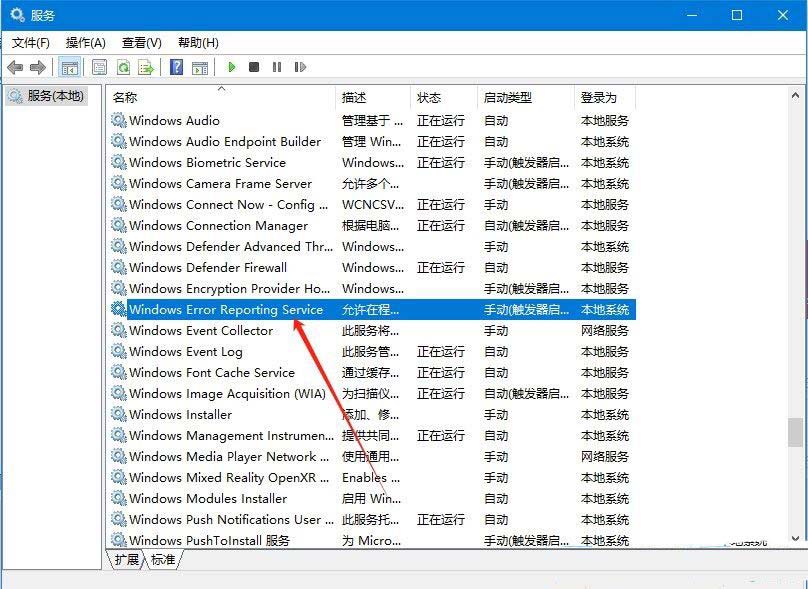The image size is (808, 589).
Task: Restart the selected service
Action: pyautogui.click(x=301, y=67)
